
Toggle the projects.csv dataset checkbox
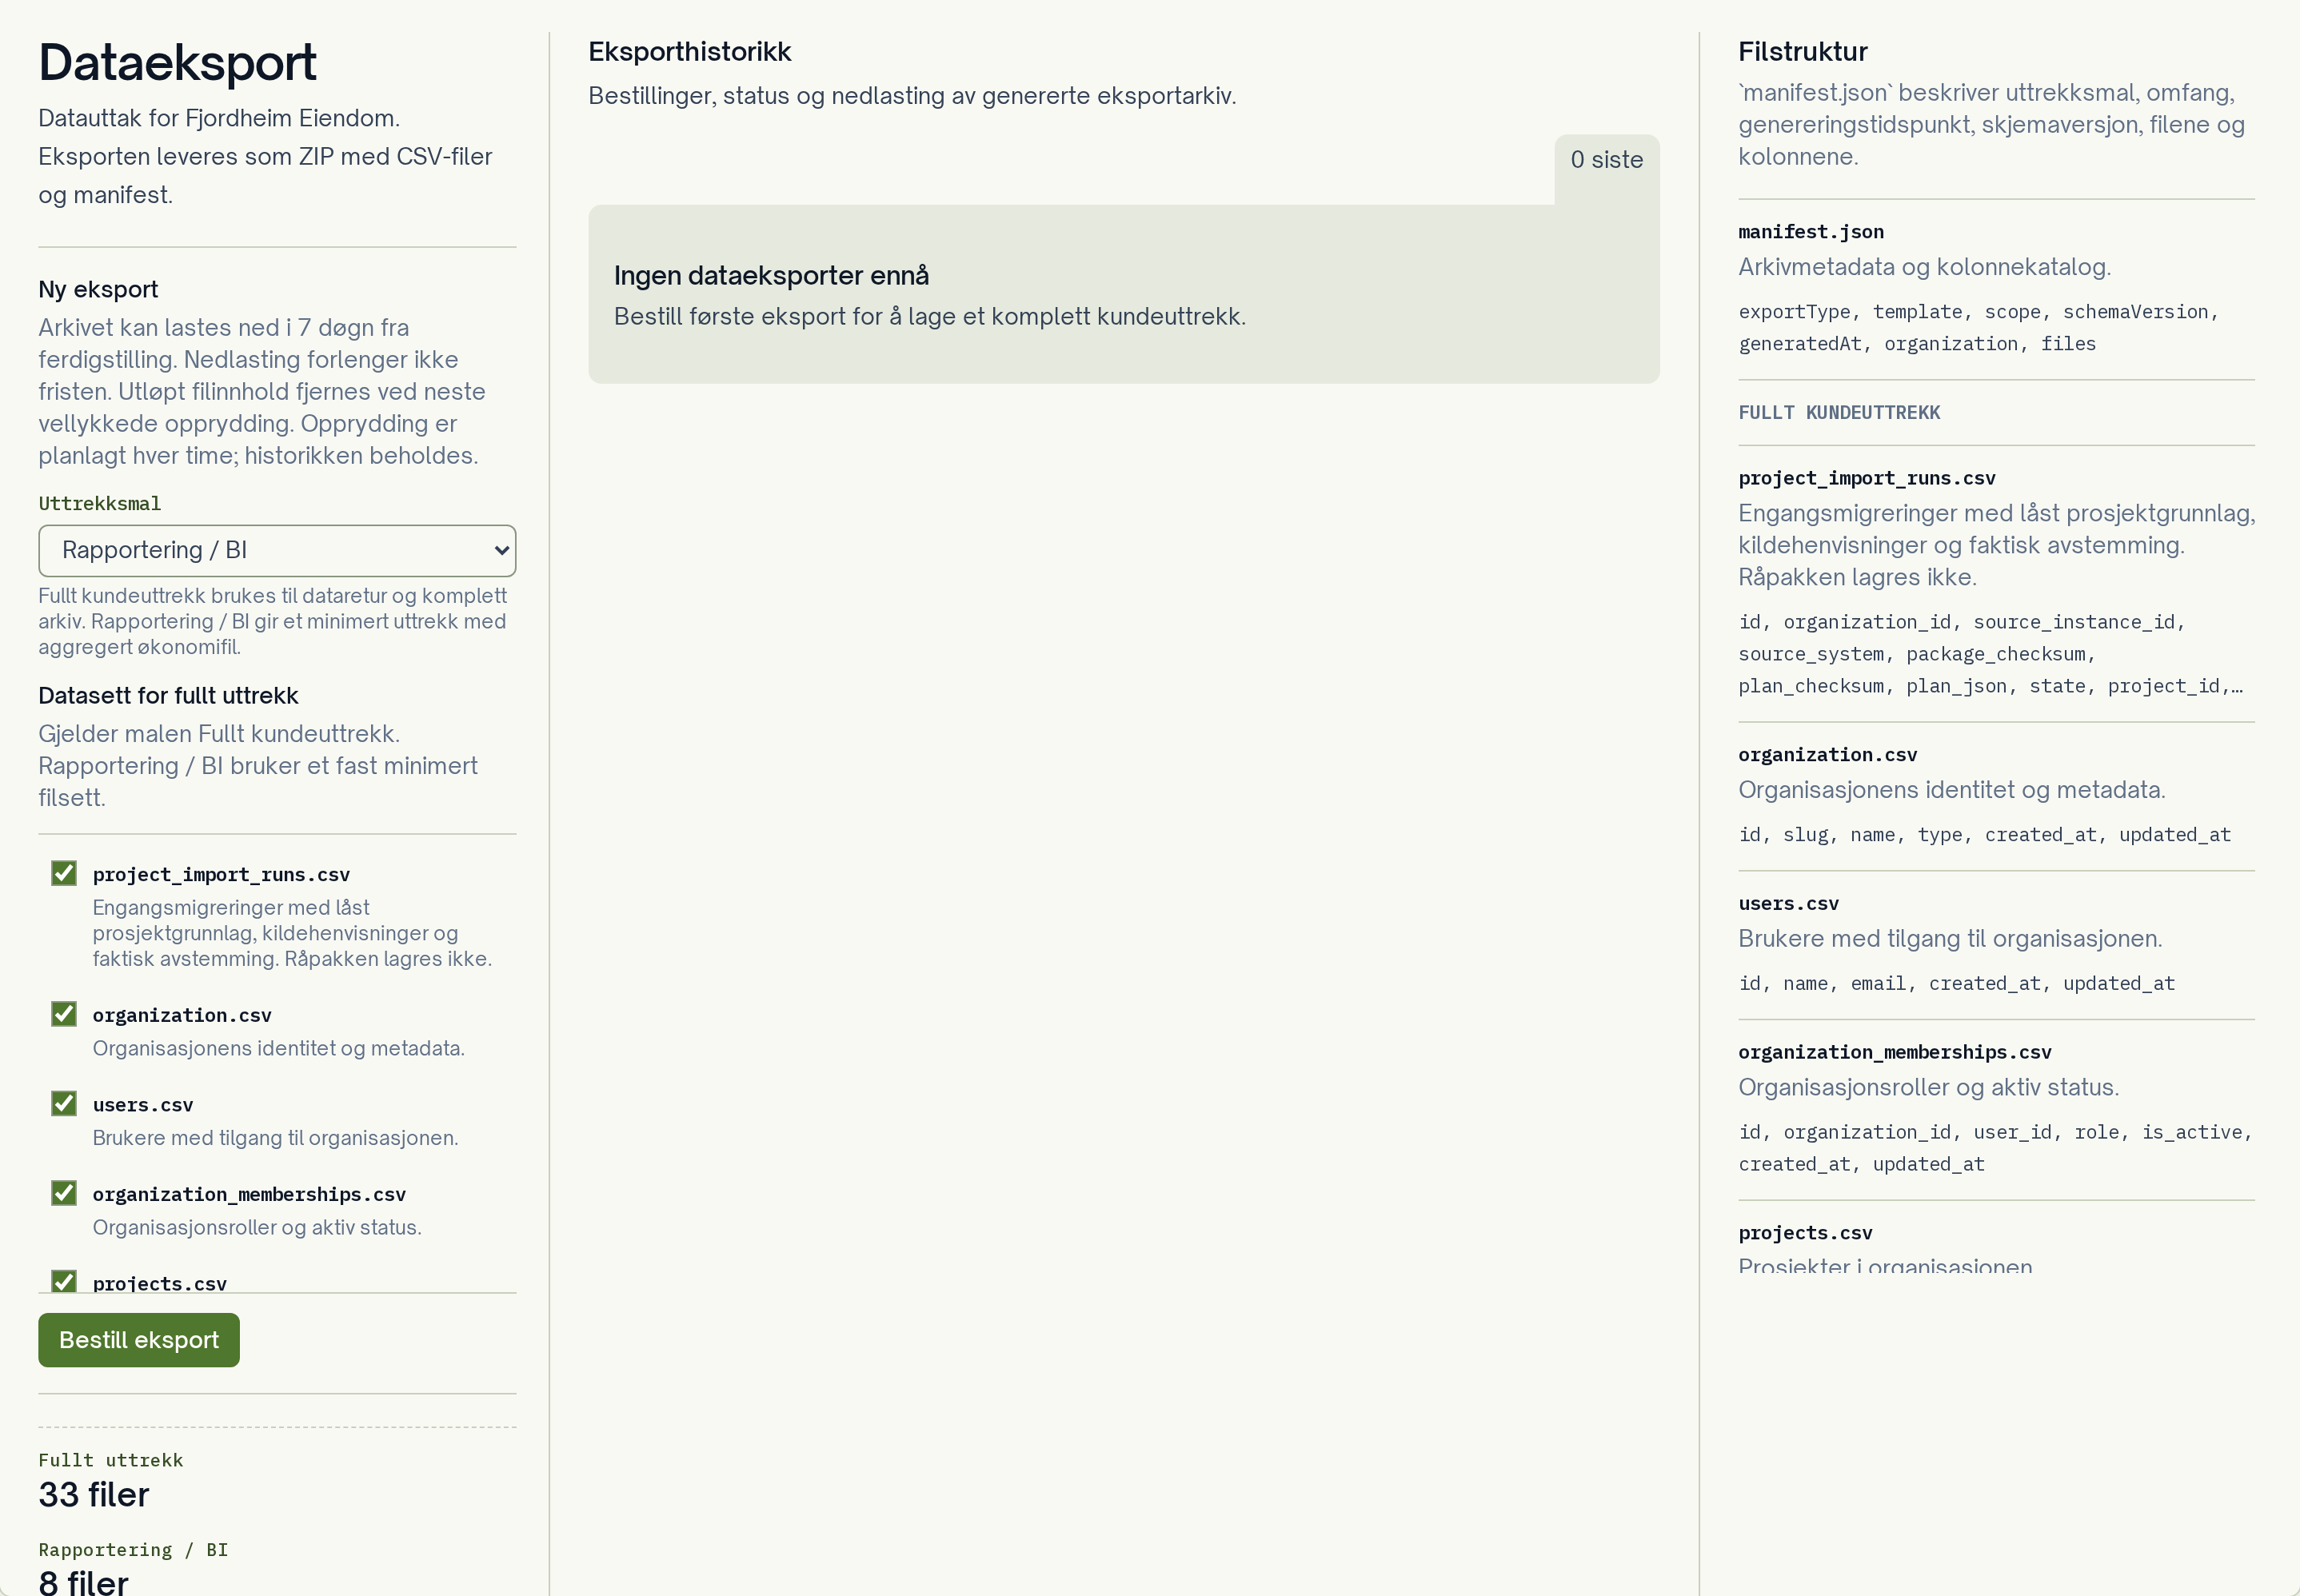[x=64, y=1281]
